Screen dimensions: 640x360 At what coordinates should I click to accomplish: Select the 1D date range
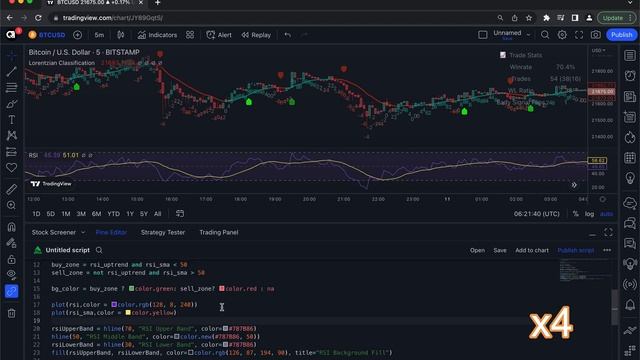(36, 214)
